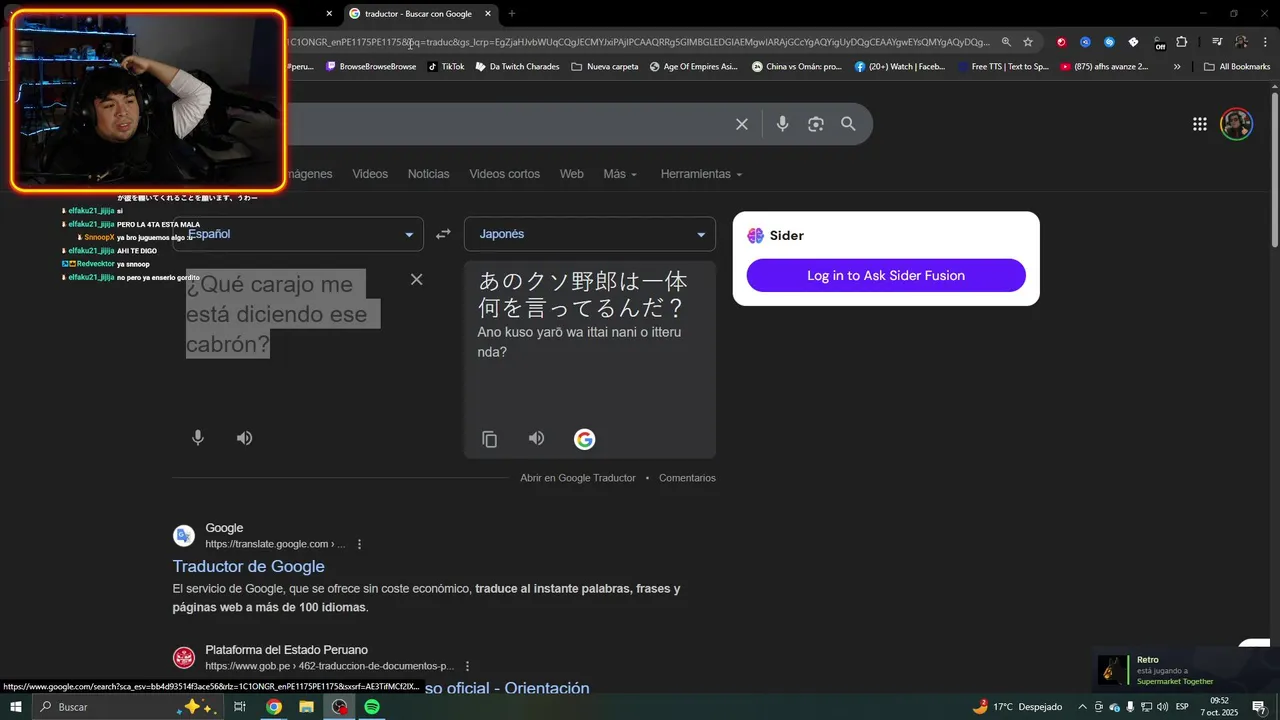This screenshot has height=720, width=1280.
Task: Switch to Web search tab
Action: [572, 174]
